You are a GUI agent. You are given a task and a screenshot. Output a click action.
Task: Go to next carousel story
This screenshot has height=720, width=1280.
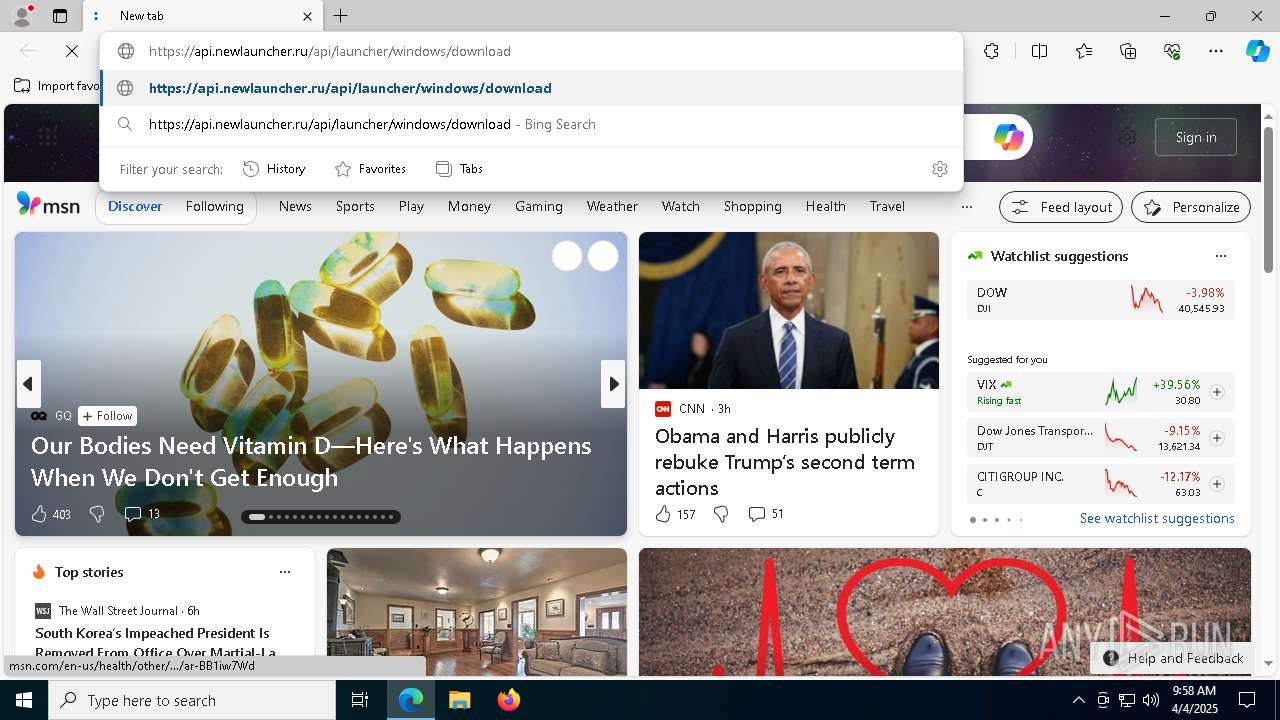pyautogui.click(x=613, y=384)
